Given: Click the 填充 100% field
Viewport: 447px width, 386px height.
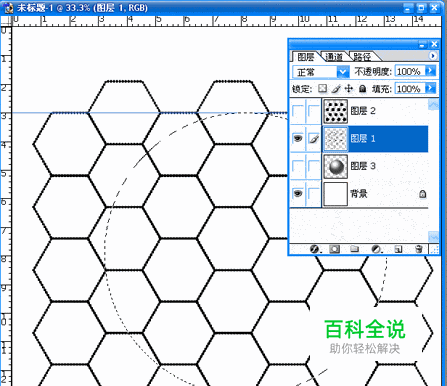Looking at the screenshot, I should point(410,88).
